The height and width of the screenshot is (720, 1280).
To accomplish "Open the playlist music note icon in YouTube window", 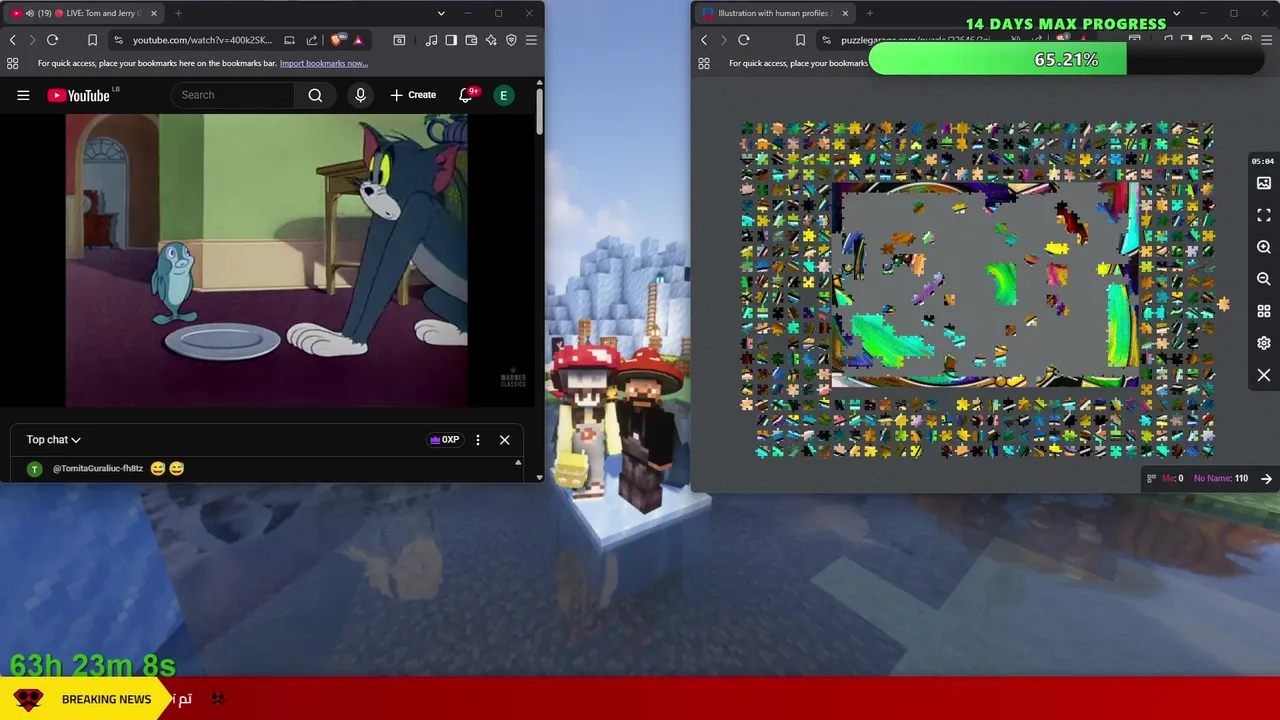I will 431,40.
